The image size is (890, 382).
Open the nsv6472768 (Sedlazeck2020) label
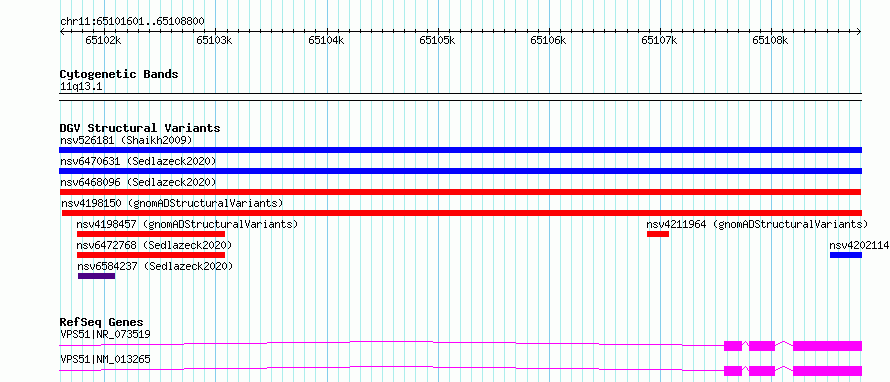click(154, 245)
